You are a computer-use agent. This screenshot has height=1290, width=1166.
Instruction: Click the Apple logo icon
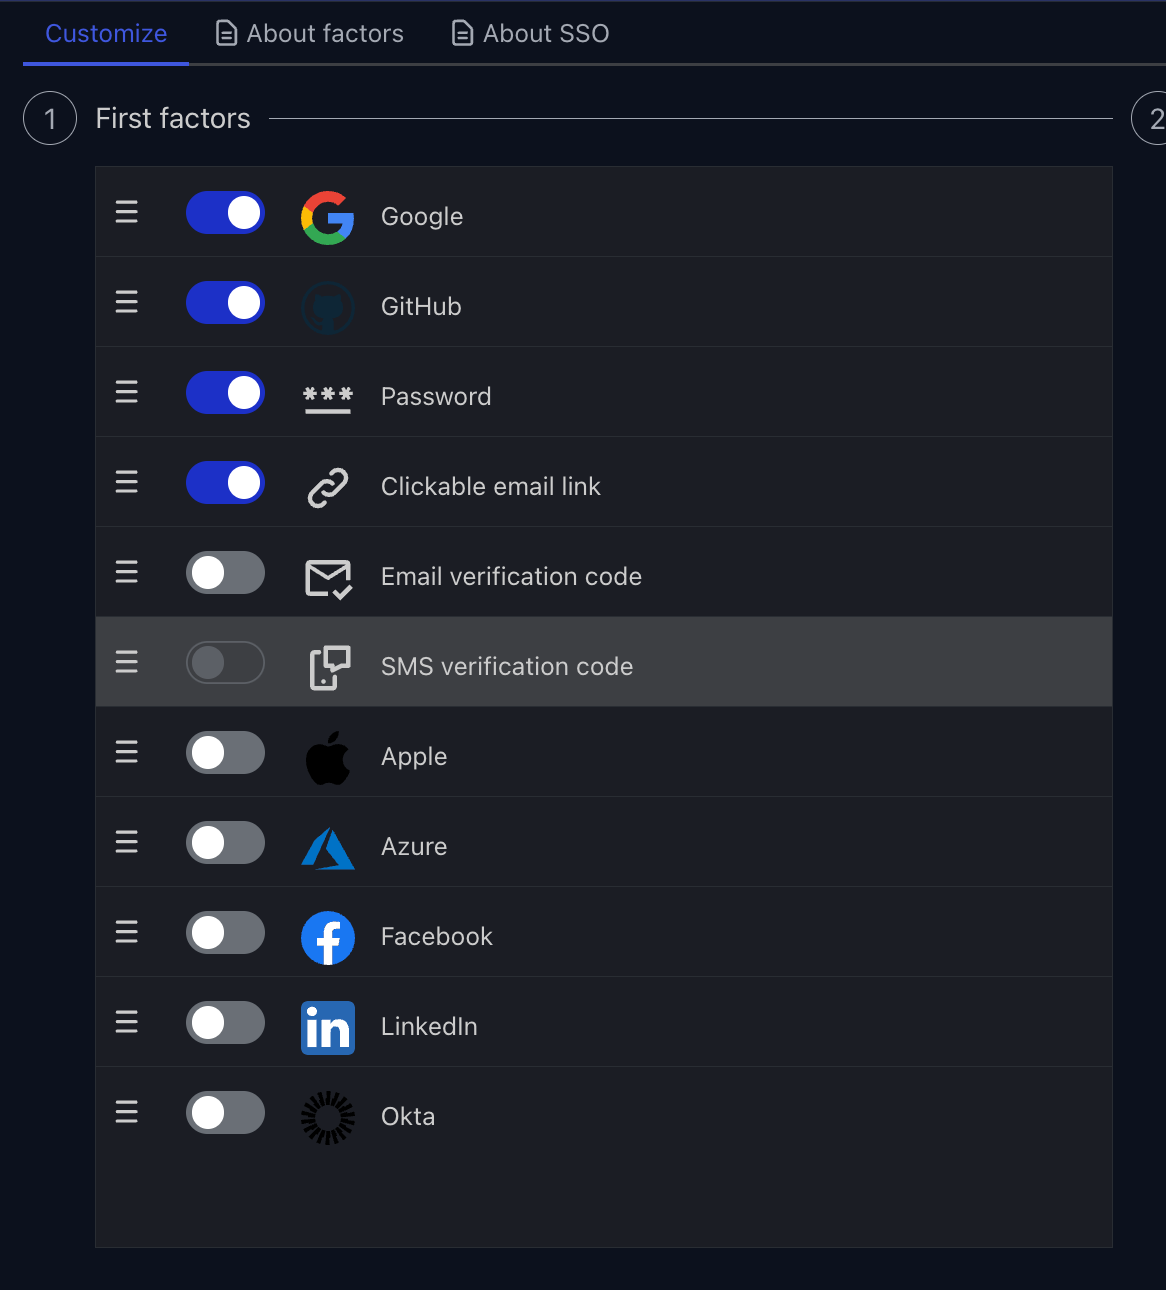tap(327, 757)
